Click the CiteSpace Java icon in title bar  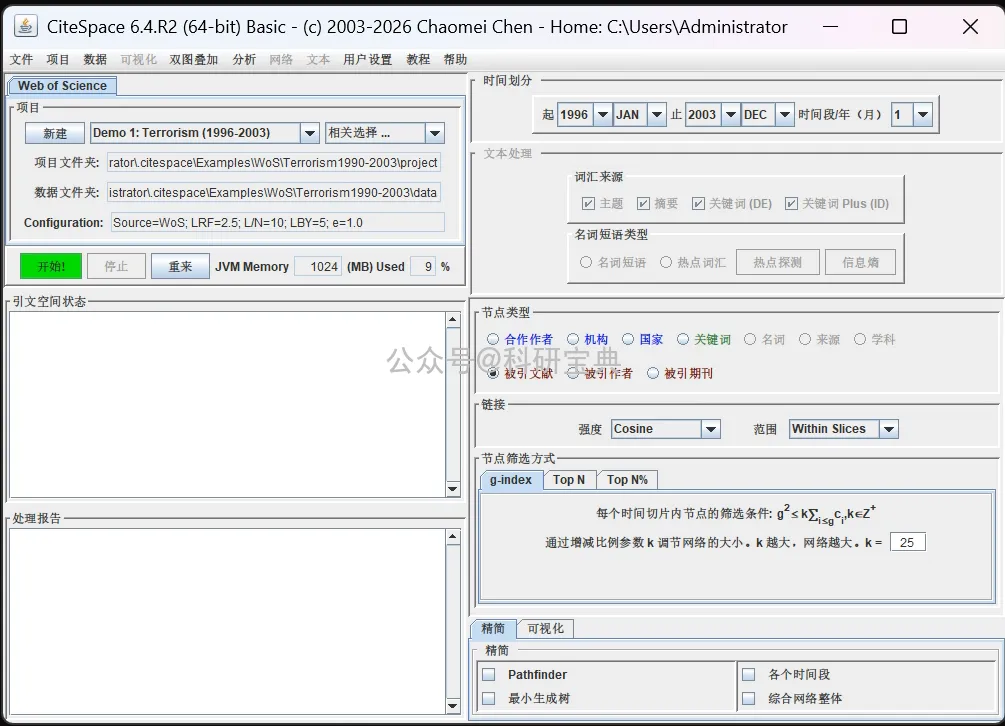[x=25, y=26]
